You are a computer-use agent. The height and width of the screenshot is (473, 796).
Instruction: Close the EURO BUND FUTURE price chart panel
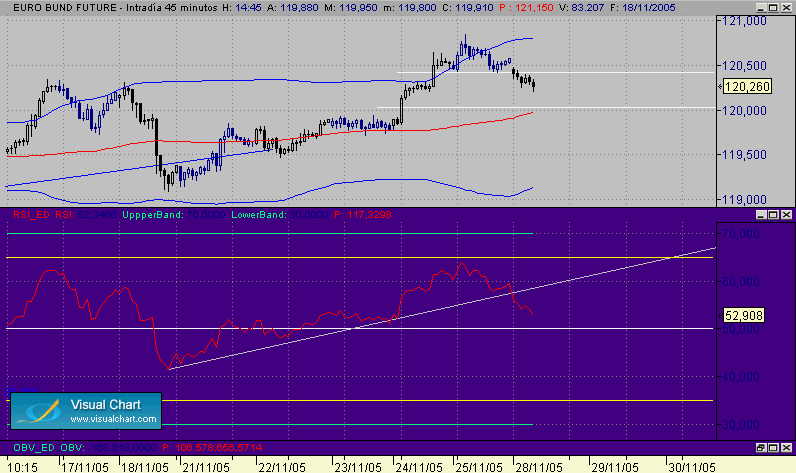[786, 8]
